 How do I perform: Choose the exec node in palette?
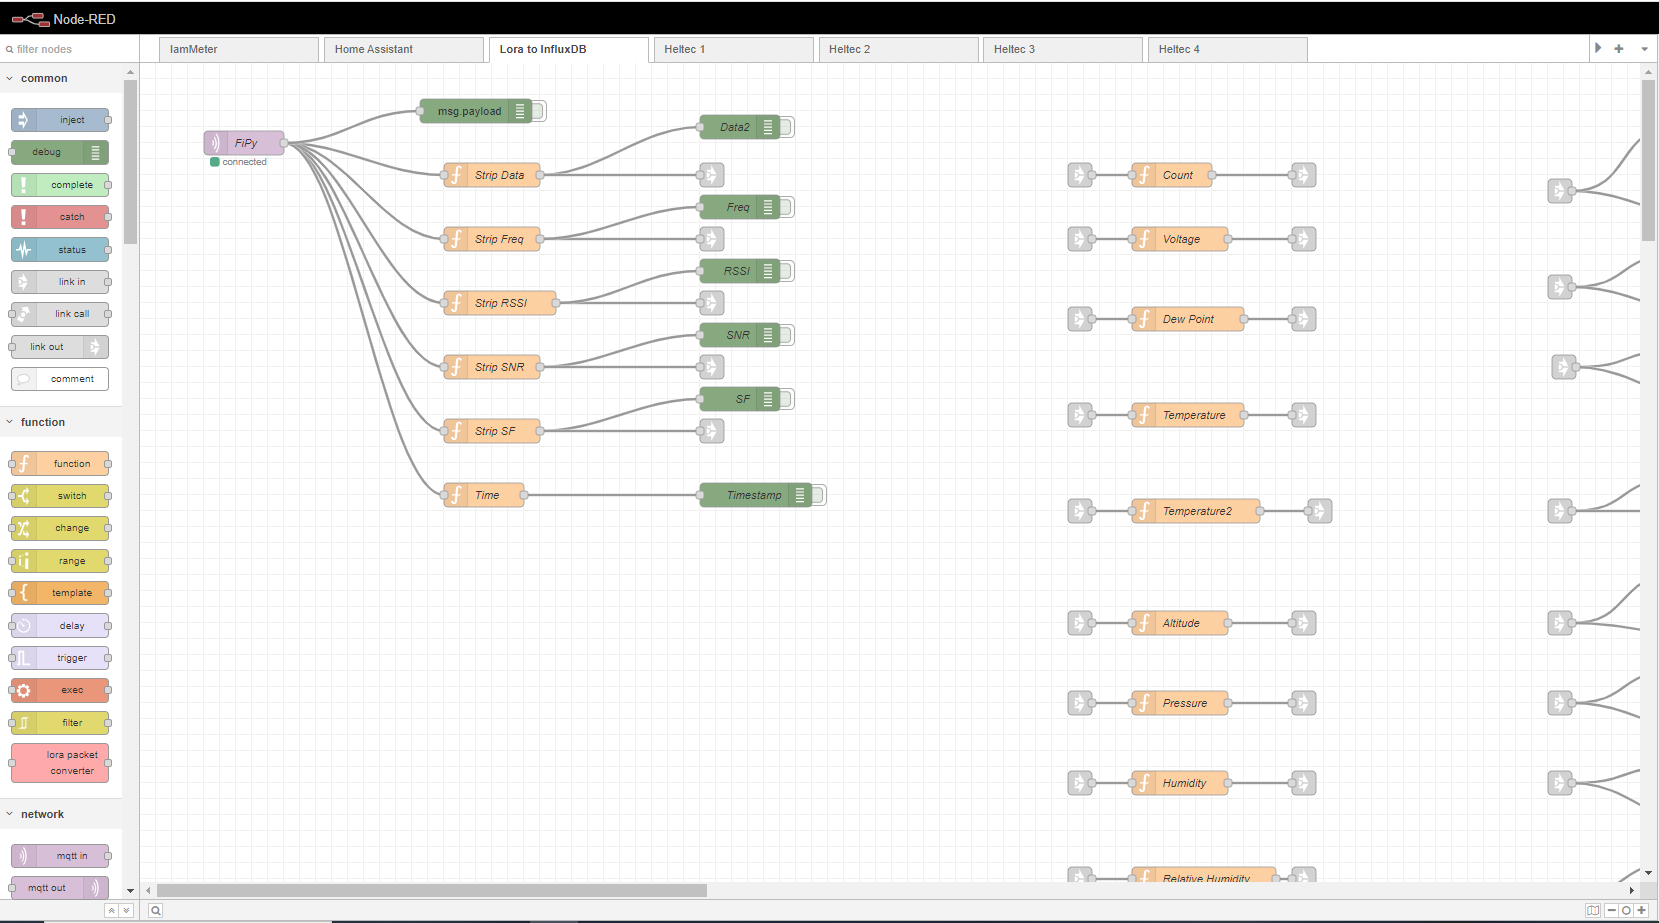(60, 690)
